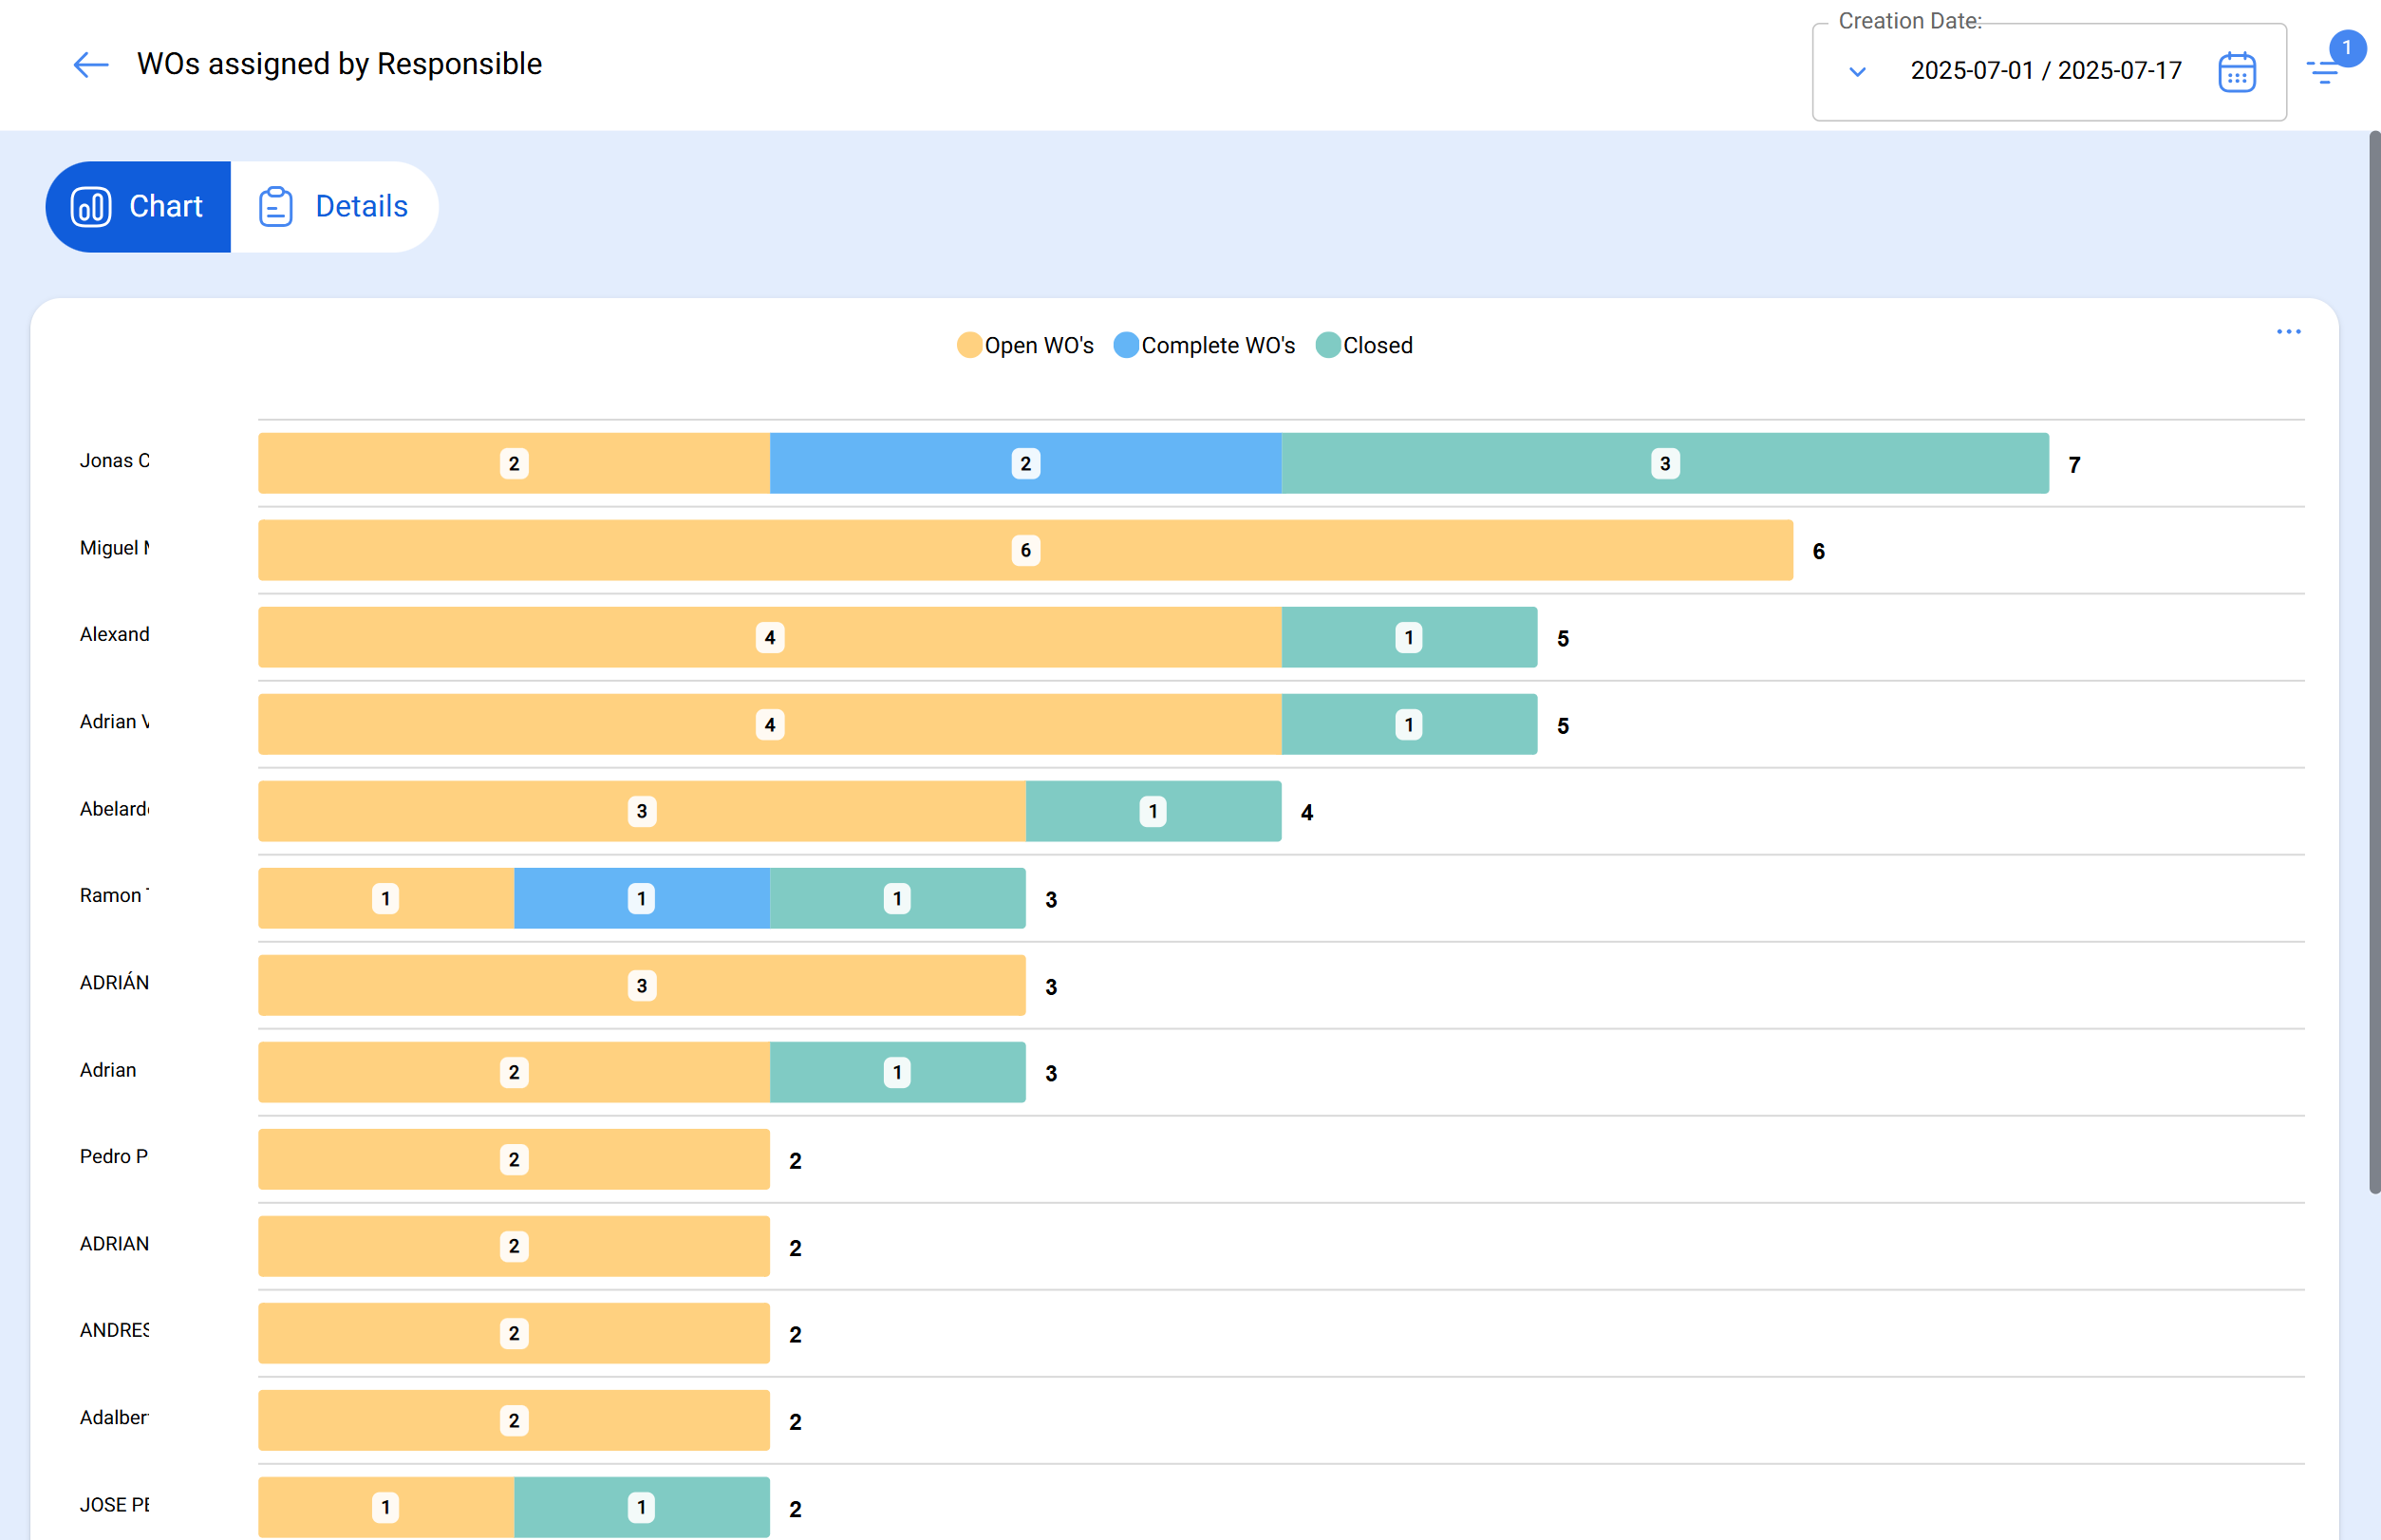The width and height of the screenshot is (2381, 1540).
Task: Click Abelardo's teal Closed bar segment
Action: (1200, 811)
